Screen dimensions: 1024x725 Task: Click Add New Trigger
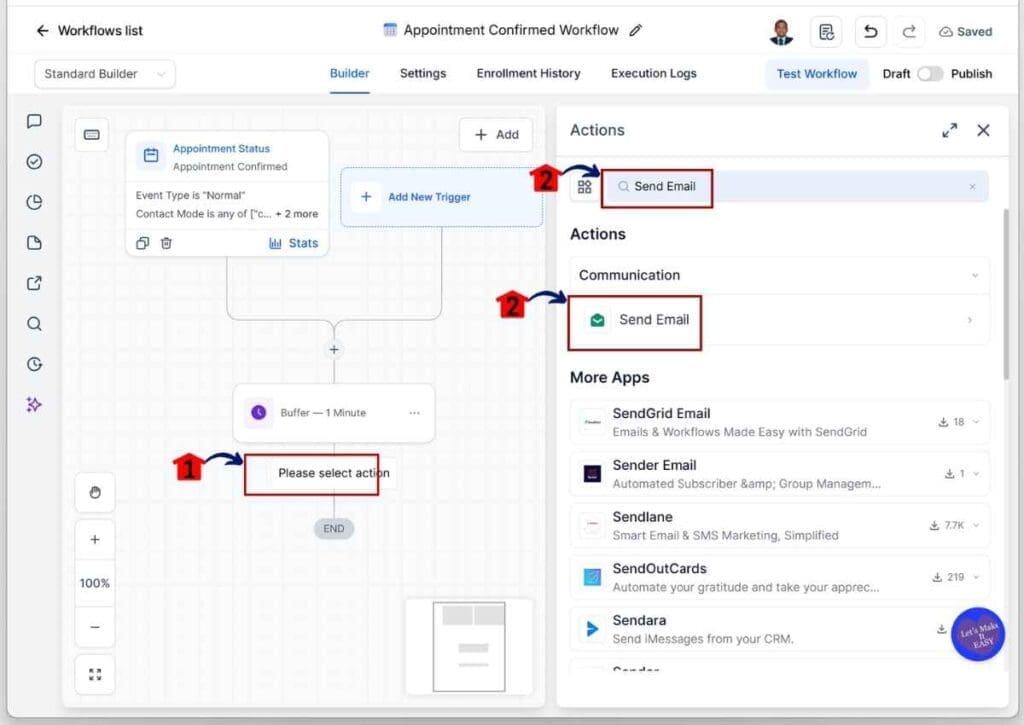pyautogui.click(x=441, y=197)
